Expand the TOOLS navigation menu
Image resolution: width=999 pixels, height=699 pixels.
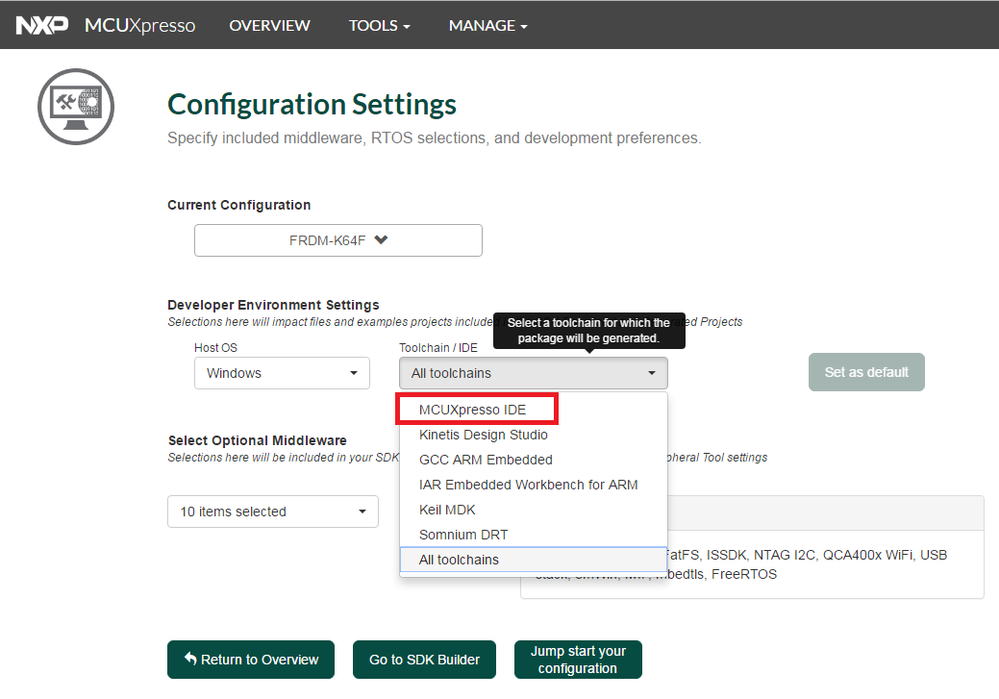pyautogui.click(x=379, y=25)
